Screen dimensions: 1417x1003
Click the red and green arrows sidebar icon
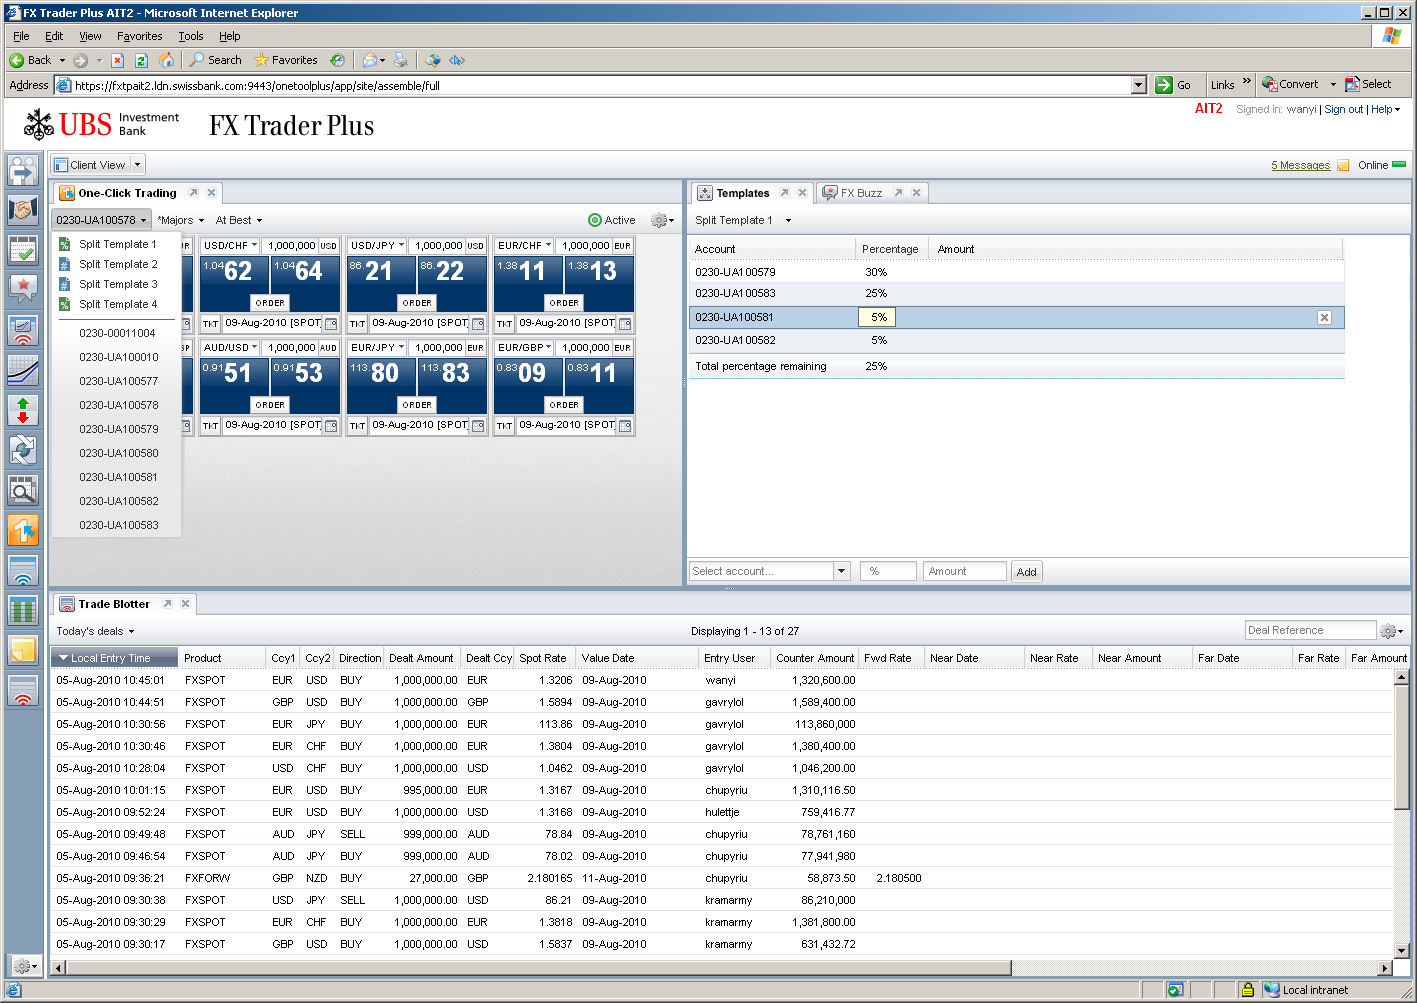23,410
